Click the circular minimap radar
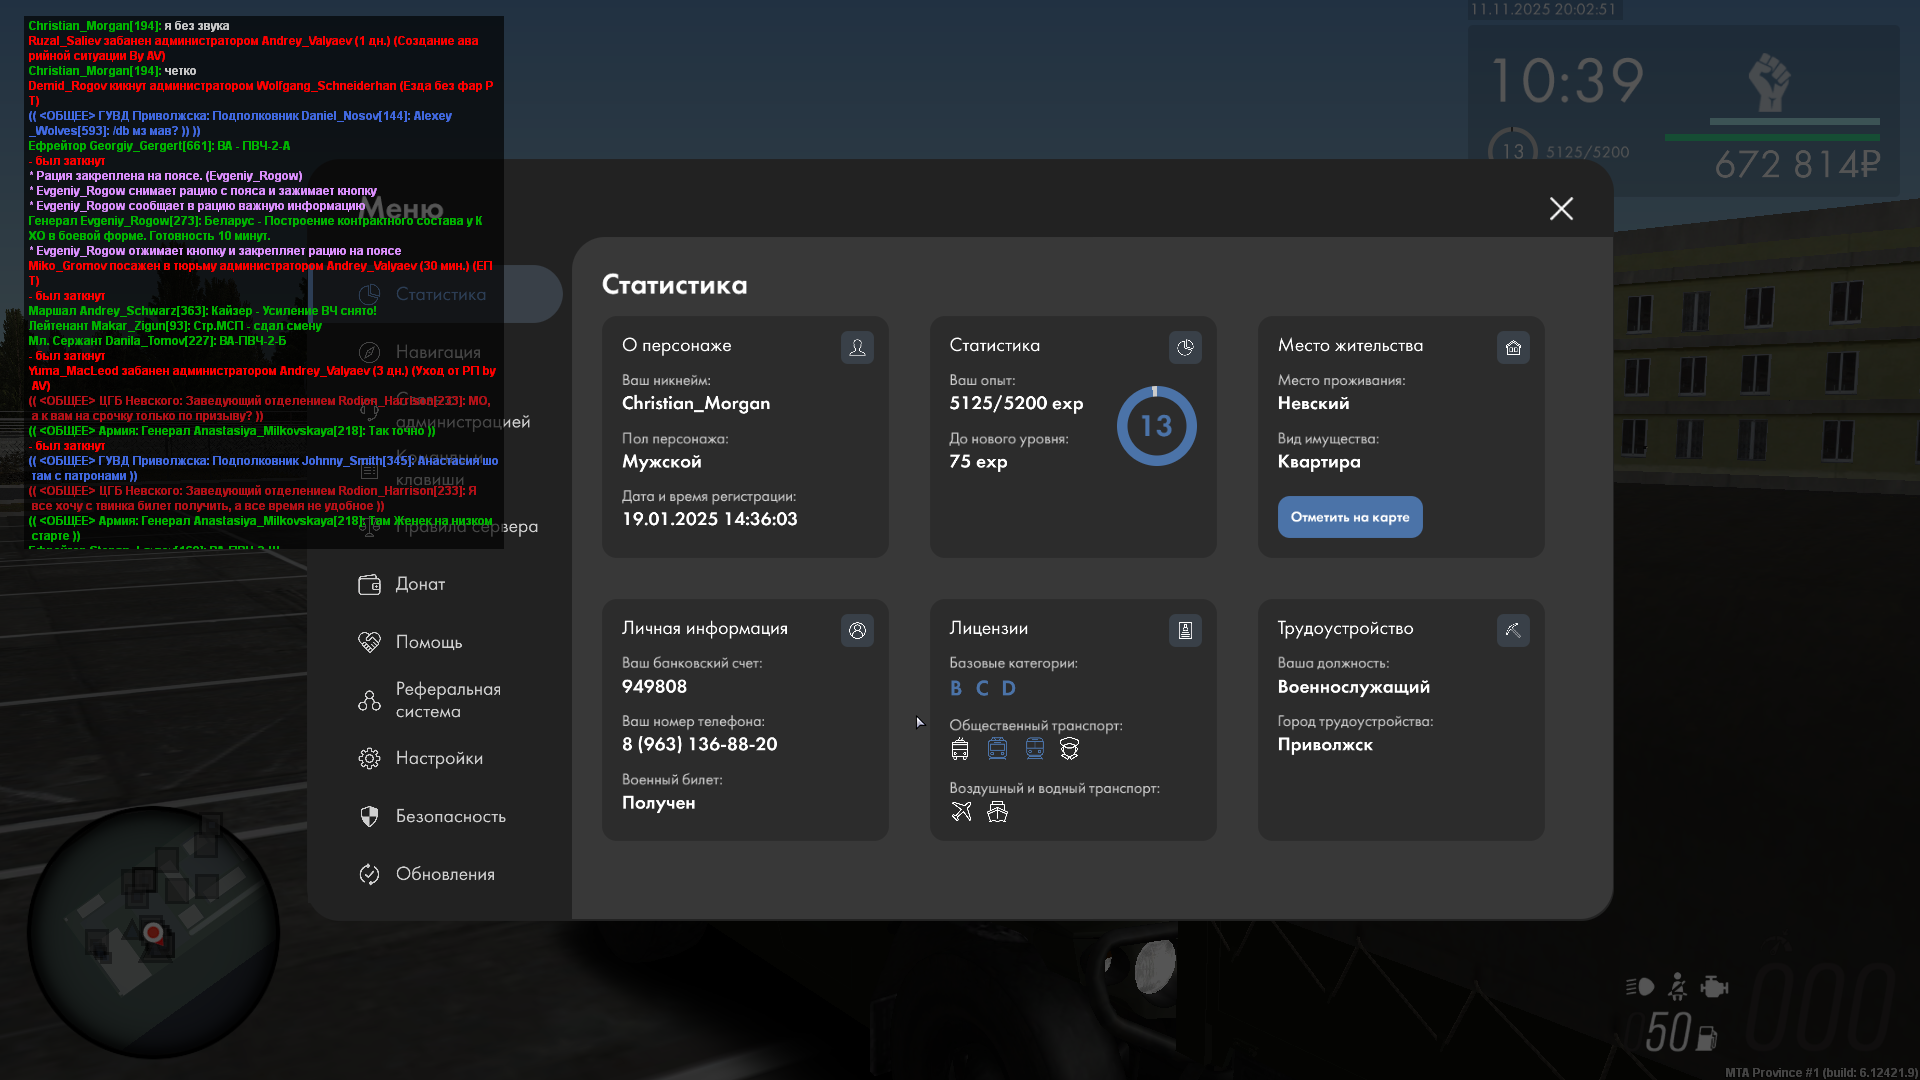 [x=153, y=933]
